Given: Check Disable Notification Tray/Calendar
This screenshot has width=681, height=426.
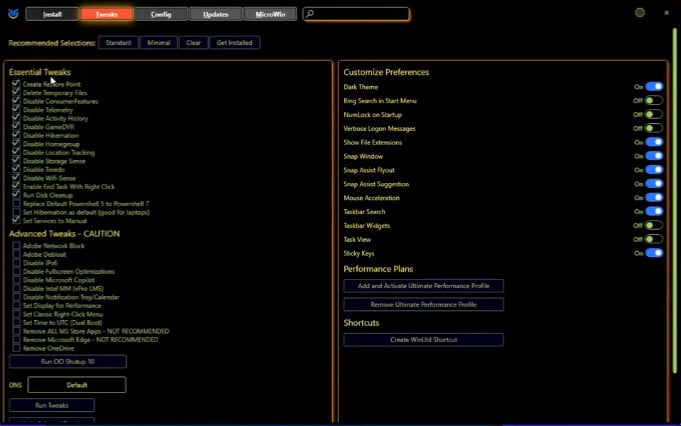Looking at the screenshot, I should [16, 297].
